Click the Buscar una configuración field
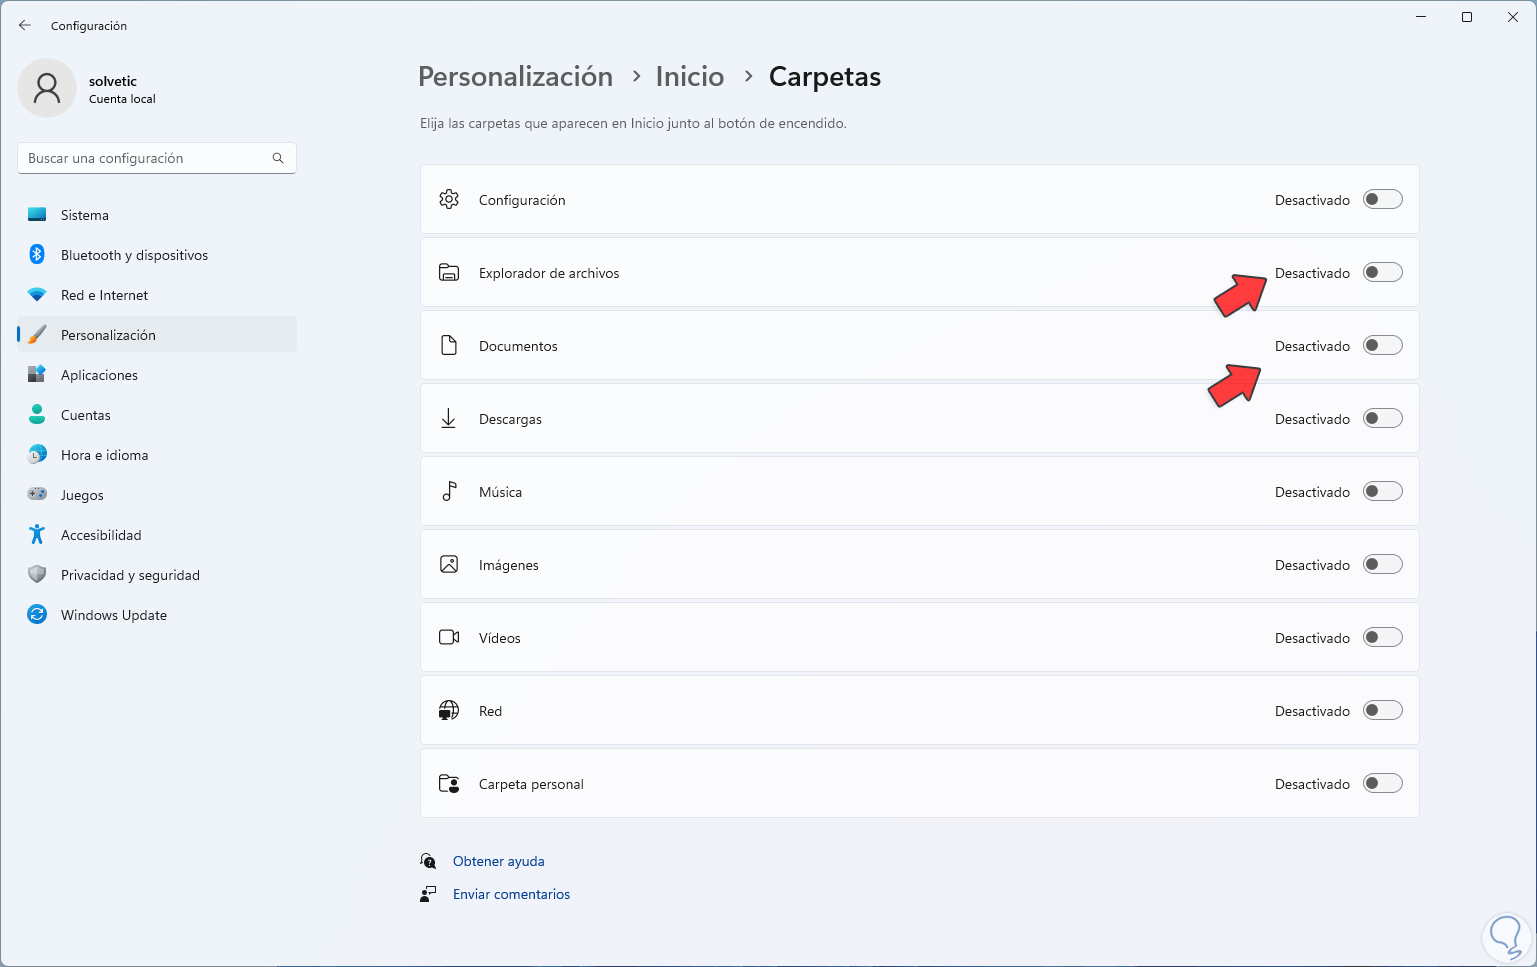 pos(145,158)
